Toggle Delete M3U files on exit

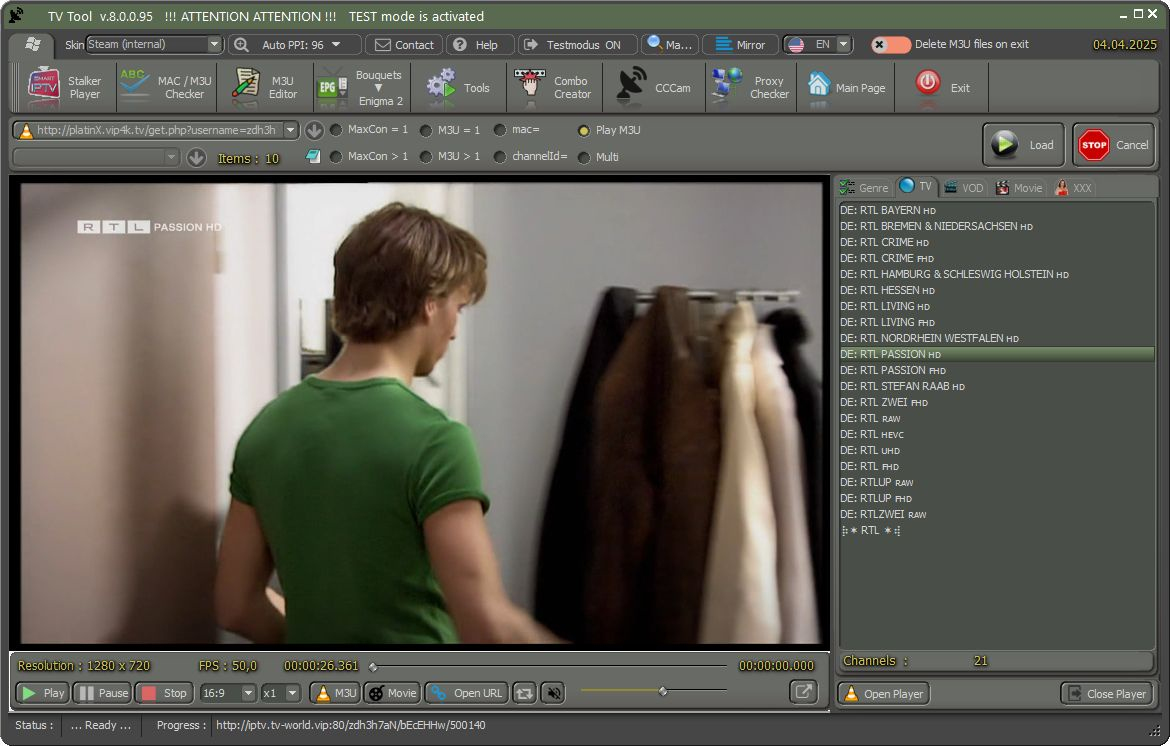890,45
